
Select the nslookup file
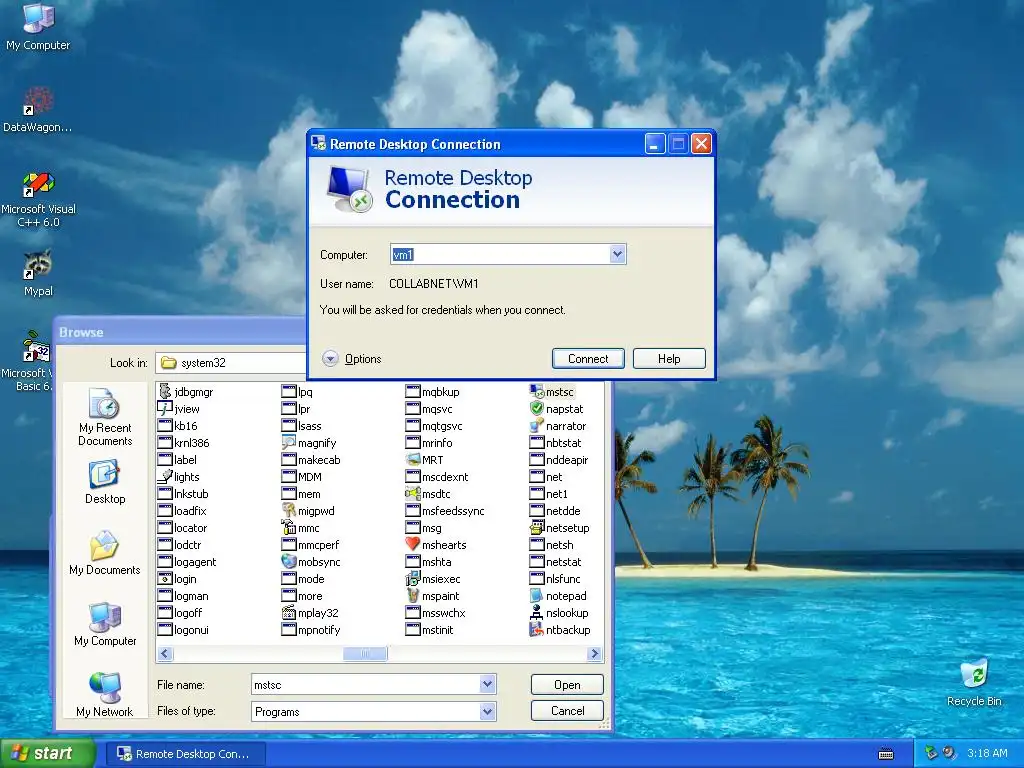(559, 613)
